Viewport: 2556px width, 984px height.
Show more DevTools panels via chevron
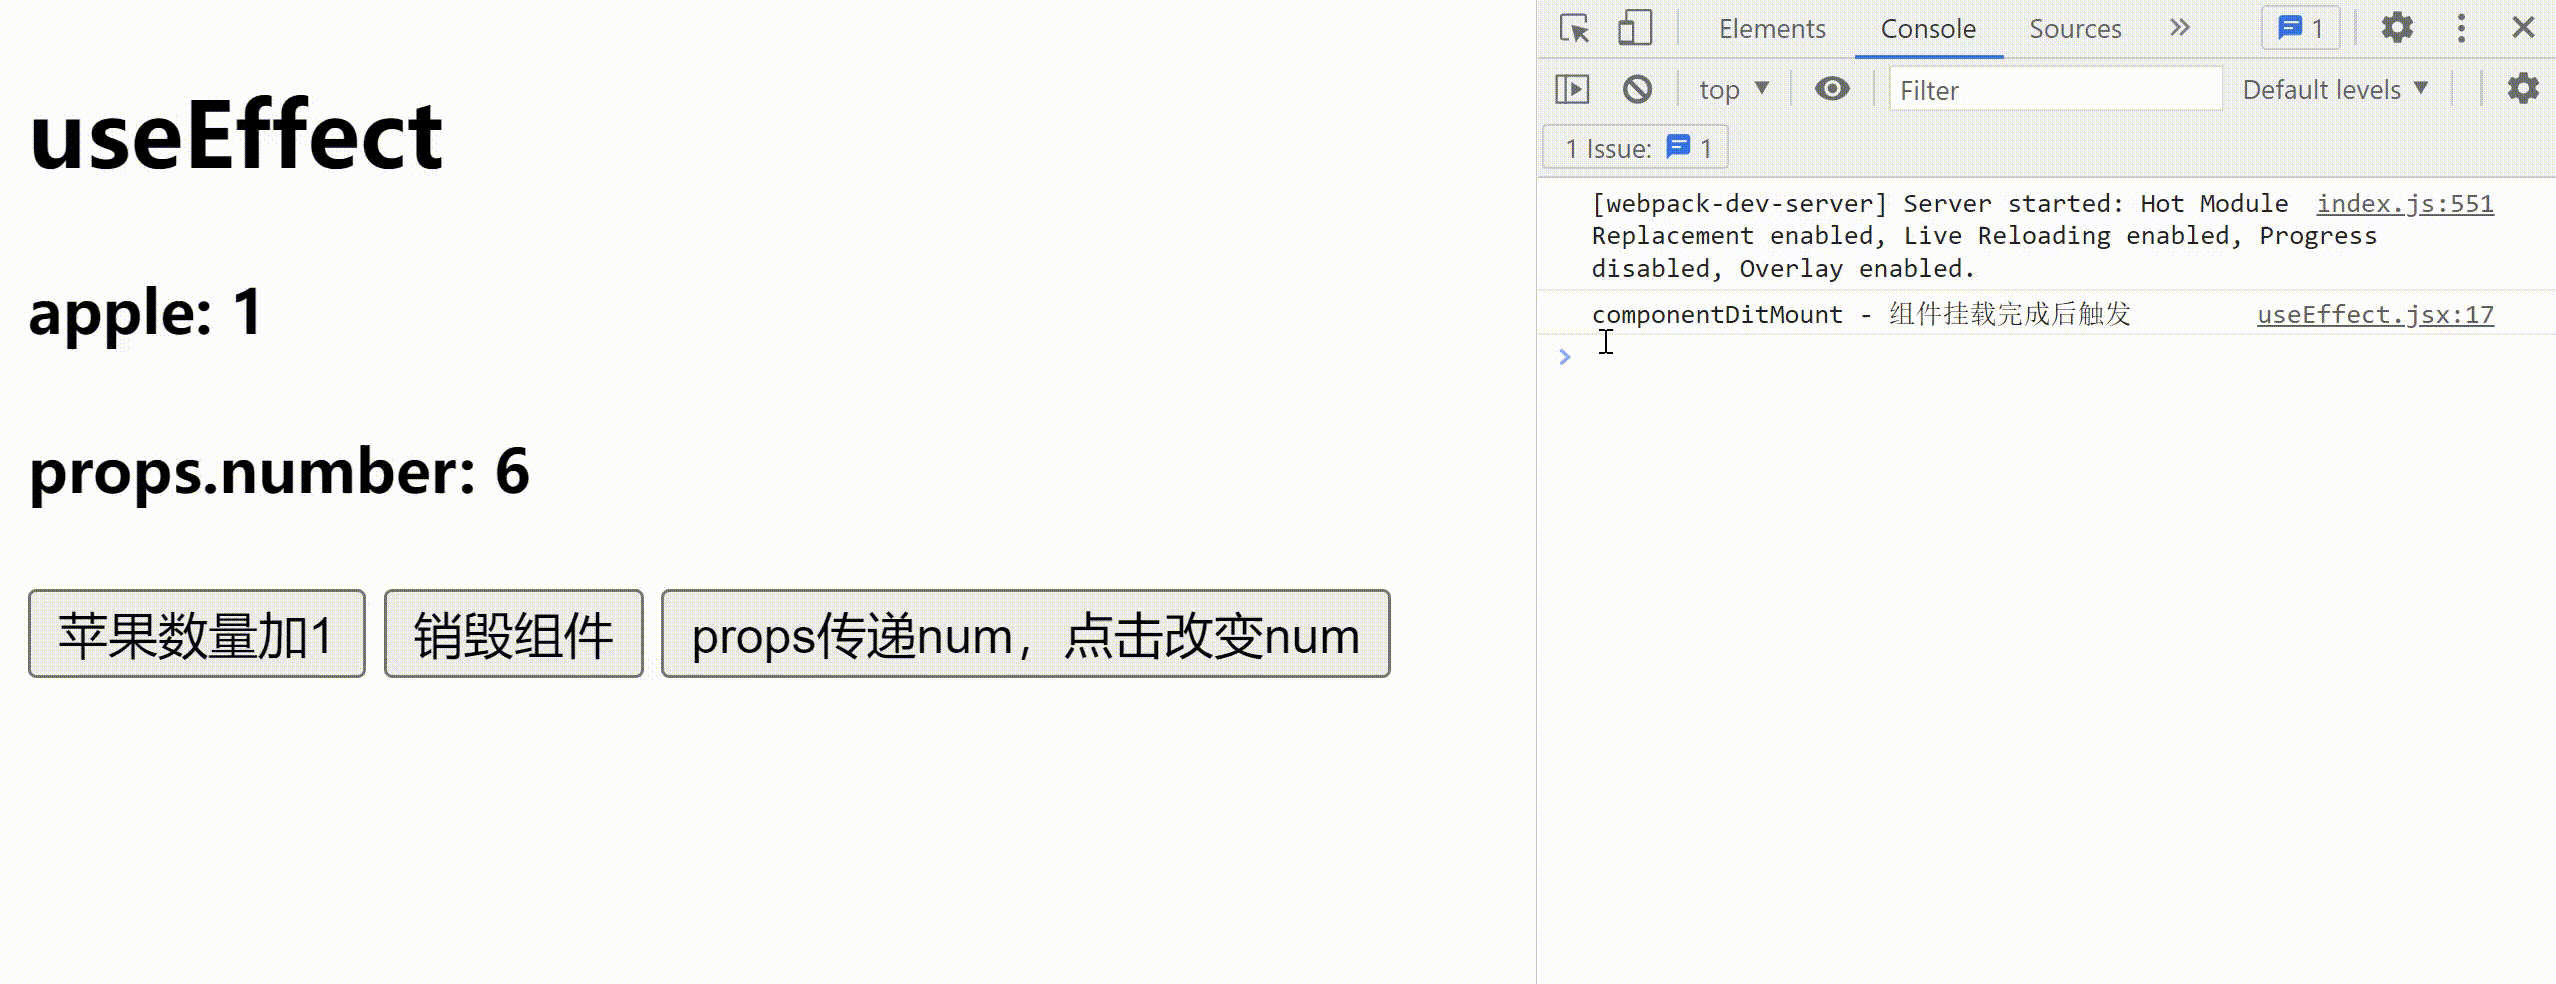pos(2180,28)
